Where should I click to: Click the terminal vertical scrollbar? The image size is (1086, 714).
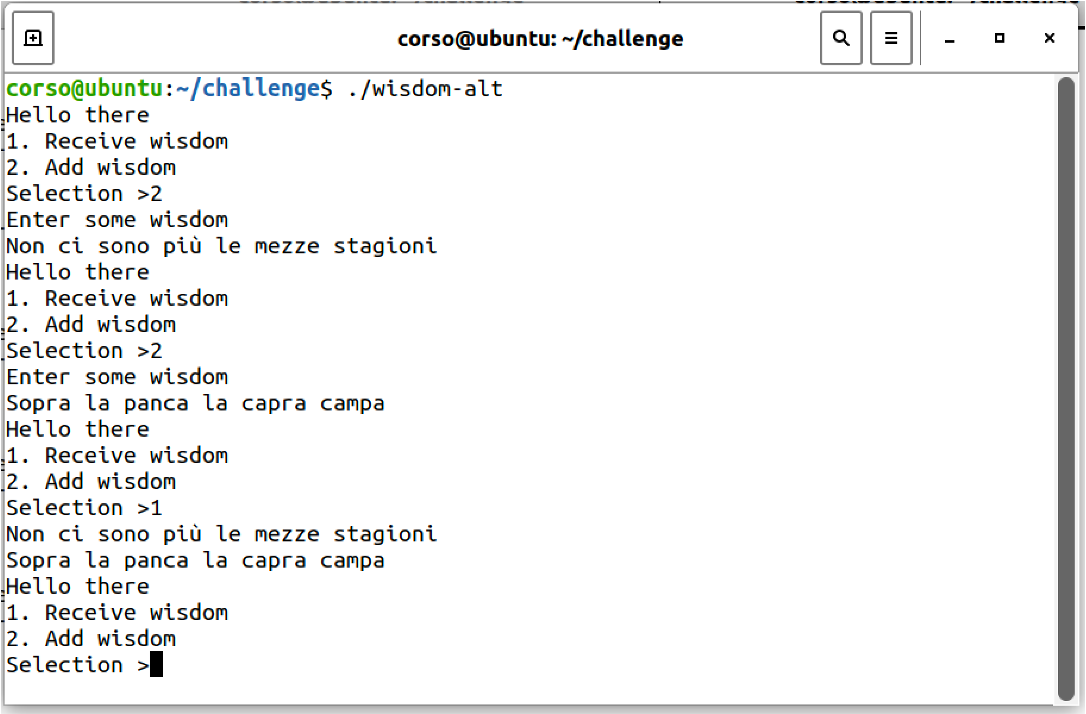click(x=1066, y=389)
